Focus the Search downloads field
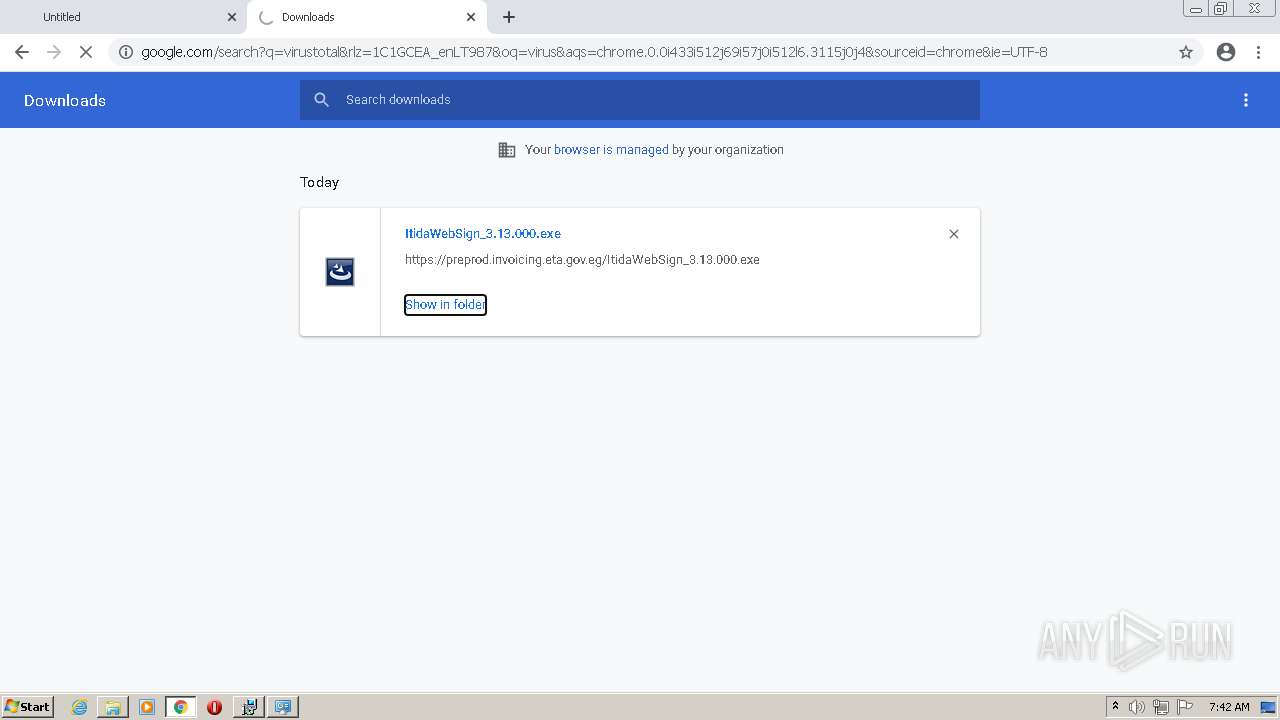 tap(640, 100)
